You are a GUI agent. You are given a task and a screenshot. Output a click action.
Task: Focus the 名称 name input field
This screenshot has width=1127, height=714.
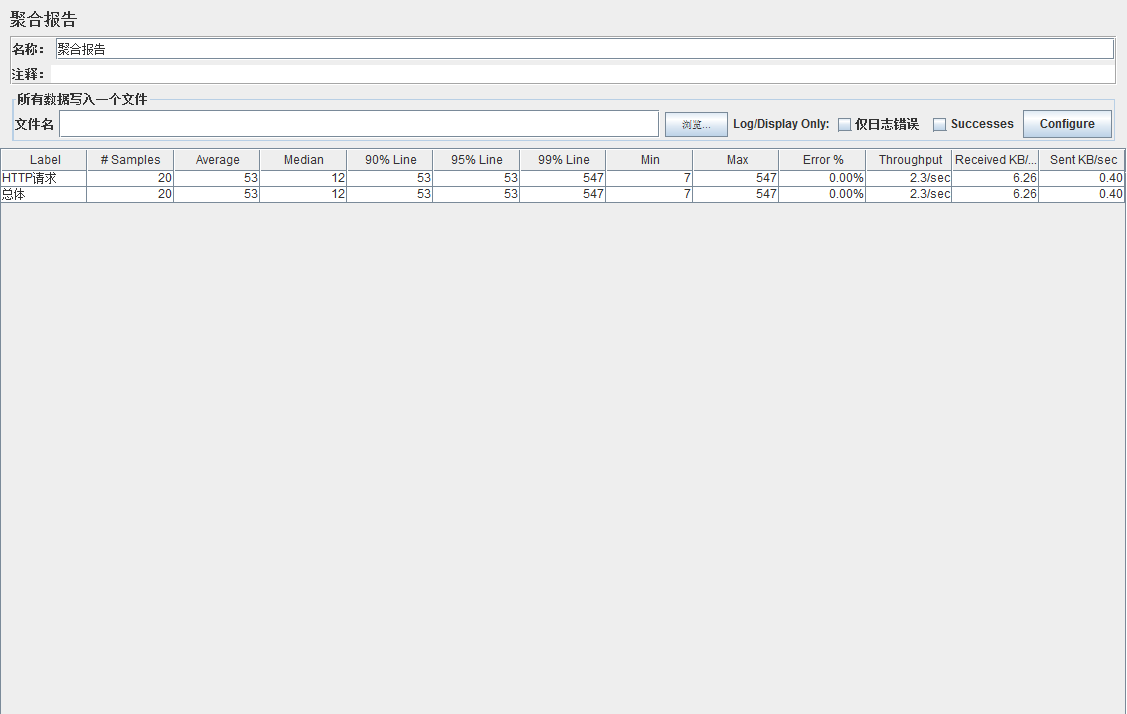585,49
